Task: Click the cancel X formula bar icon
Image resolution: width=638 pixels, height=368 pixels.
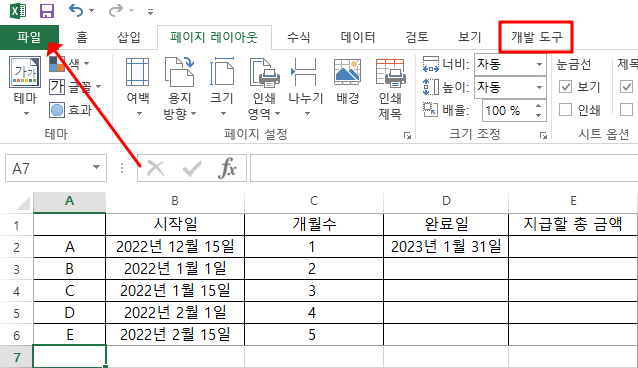Action: coord(155,168)
